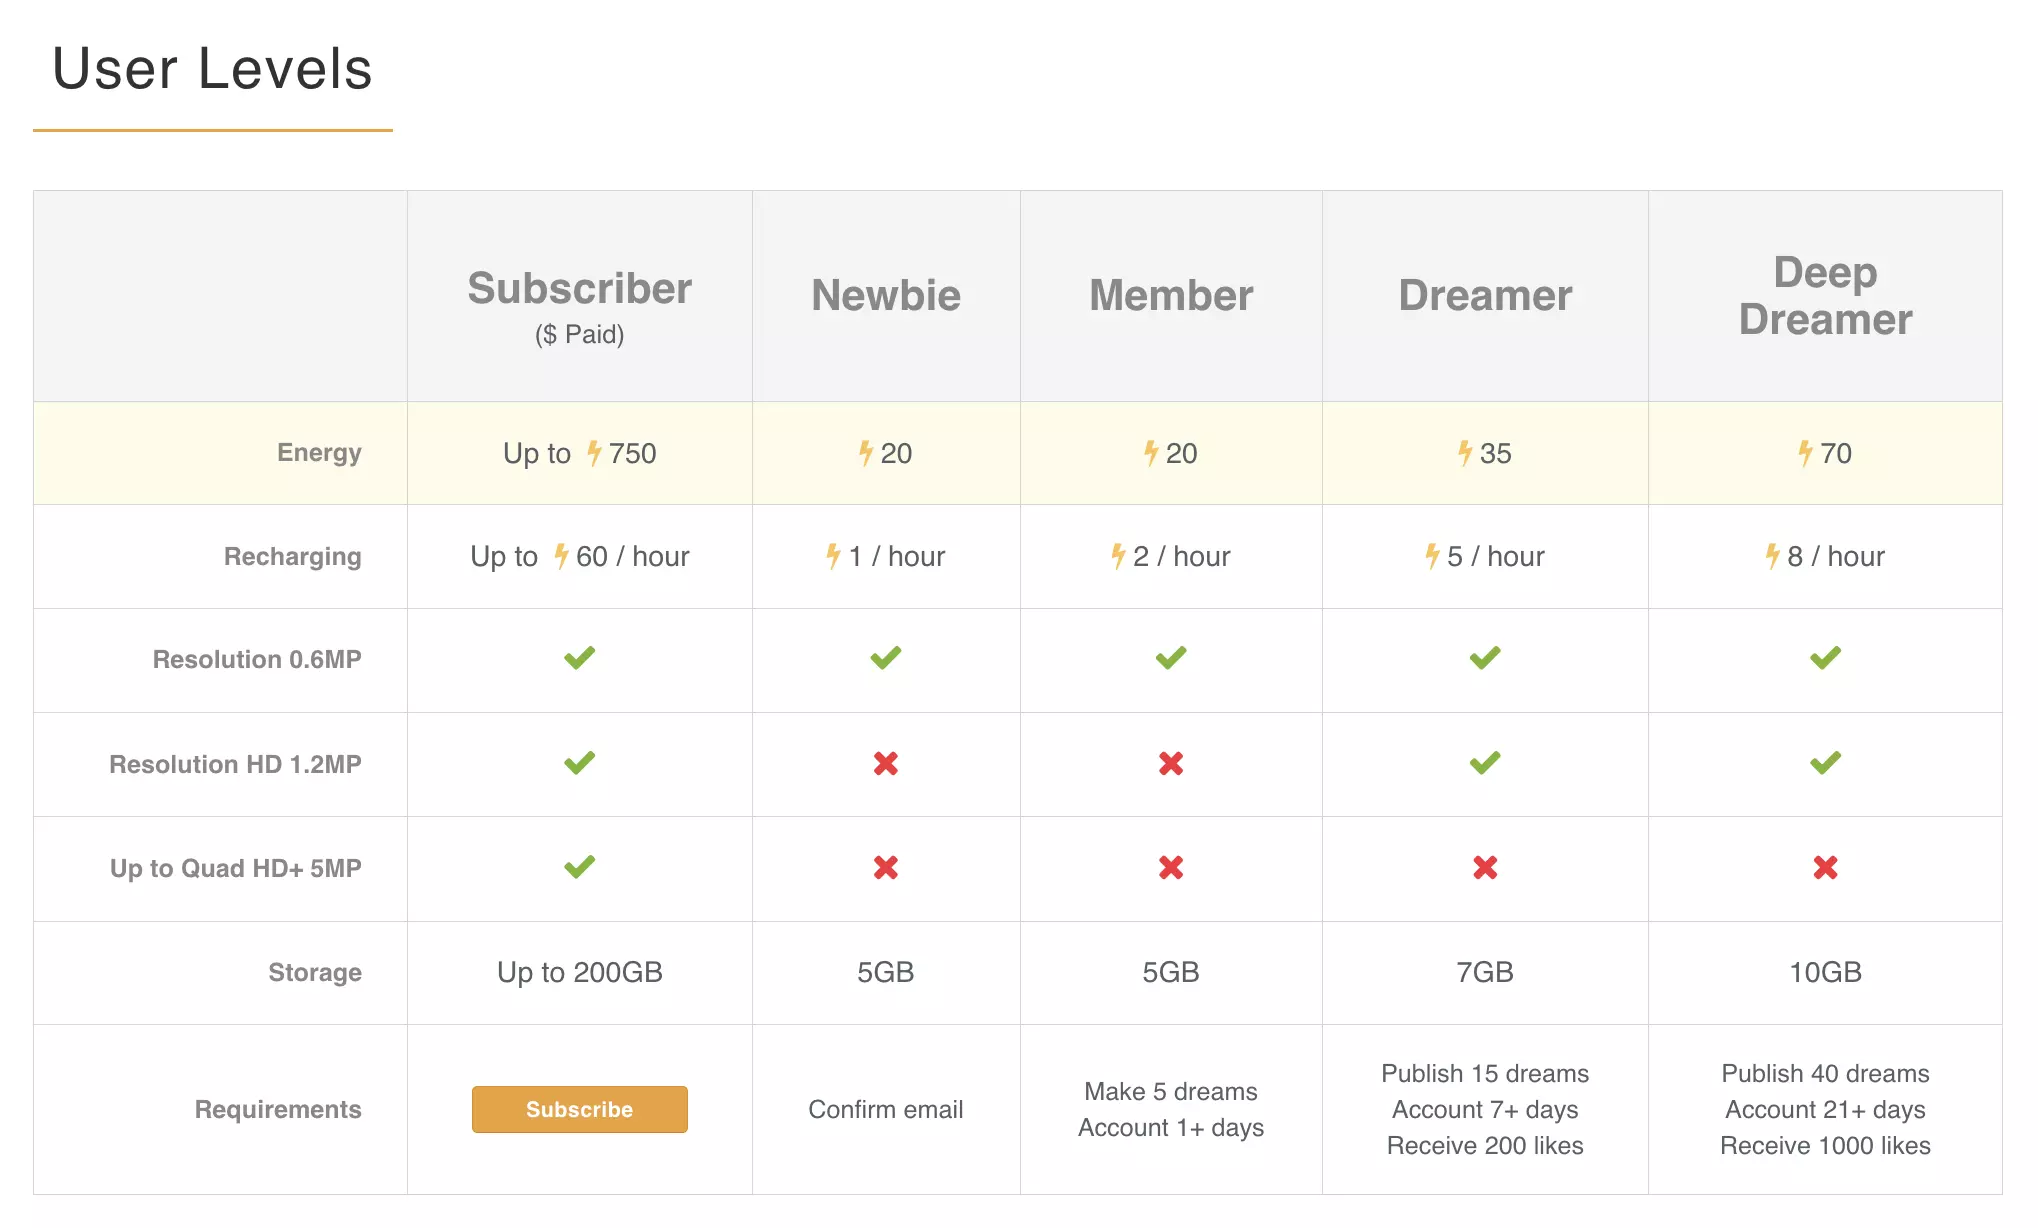Viewport: 2038px width, 1228px height.
Task: Click the Publish 40 dreams requirement text
Action: (x=1825, y=1074)
